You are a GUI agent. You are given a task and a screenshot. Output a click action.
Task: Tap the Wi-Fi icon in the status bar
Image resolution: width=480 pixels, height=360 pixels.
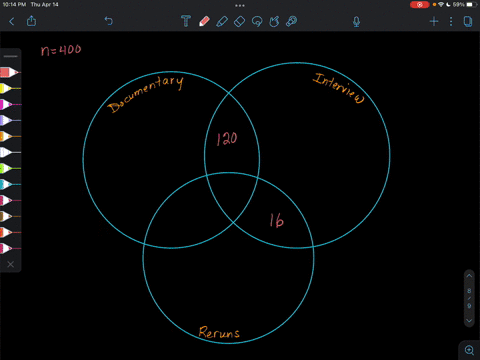tap(441, 5)
